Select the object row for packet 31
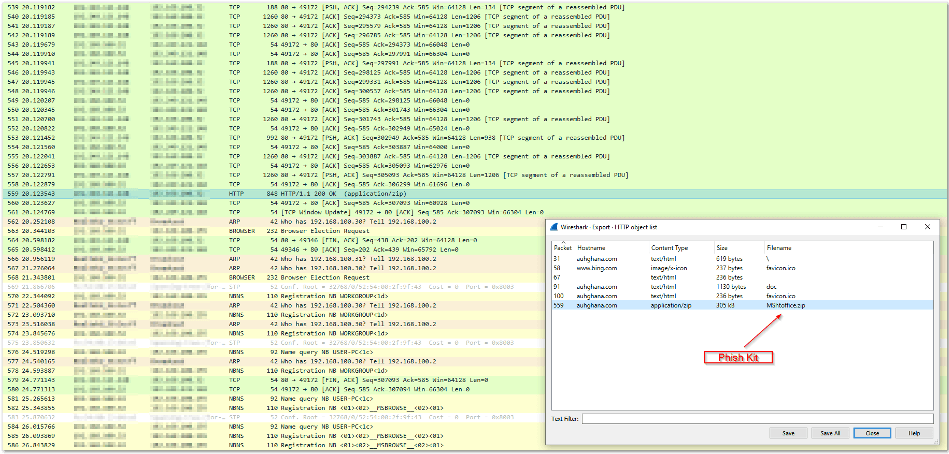 point(742,257)
